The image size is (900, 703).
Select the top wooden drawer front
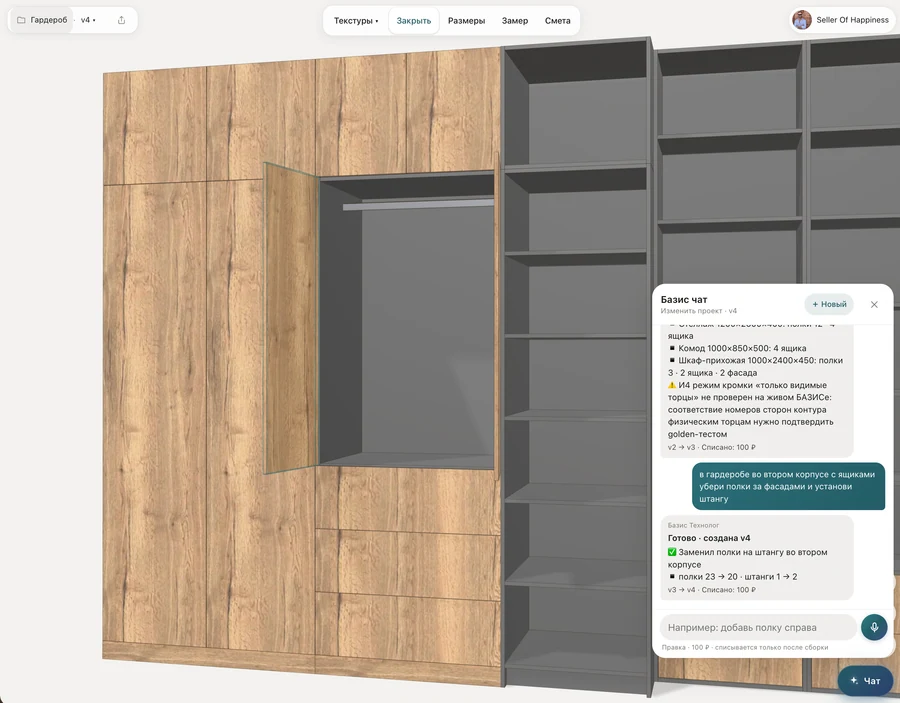(x=408, y=498)
